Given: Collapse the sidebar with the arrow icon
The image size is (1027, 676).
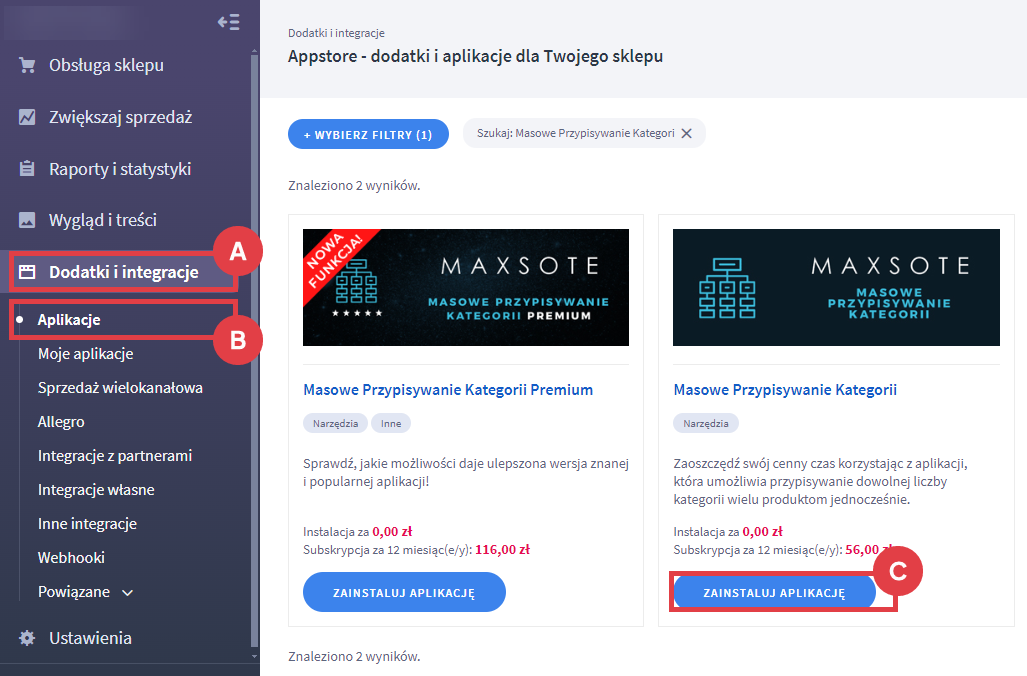Looking at the screenshot, I should [228, 22].
